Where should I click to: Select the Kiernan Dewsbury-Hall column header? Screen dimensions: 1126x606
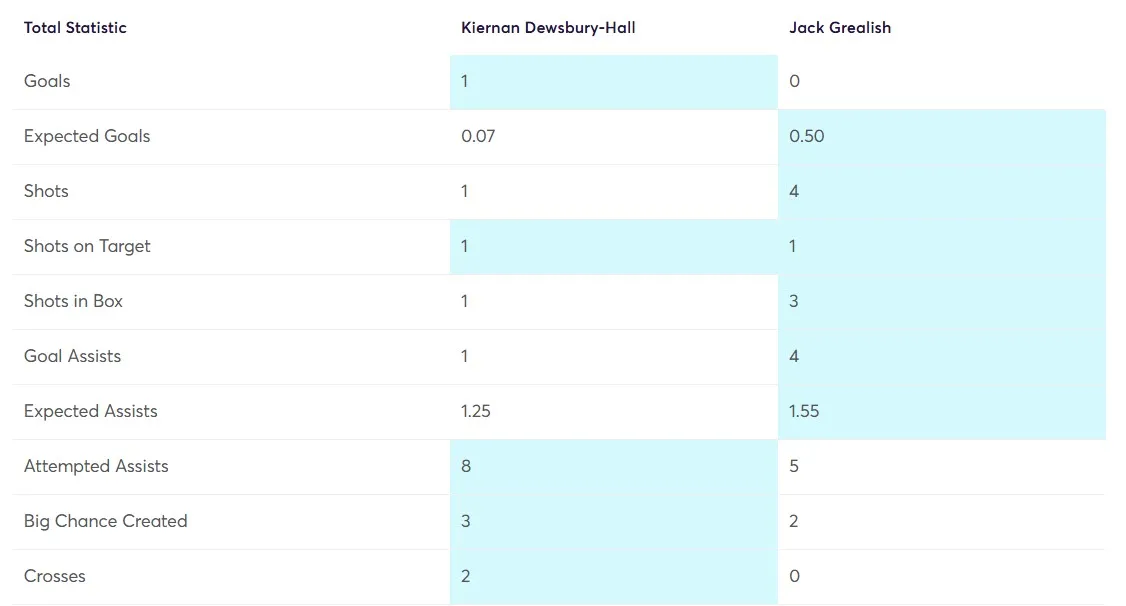[x=548, y=27]
